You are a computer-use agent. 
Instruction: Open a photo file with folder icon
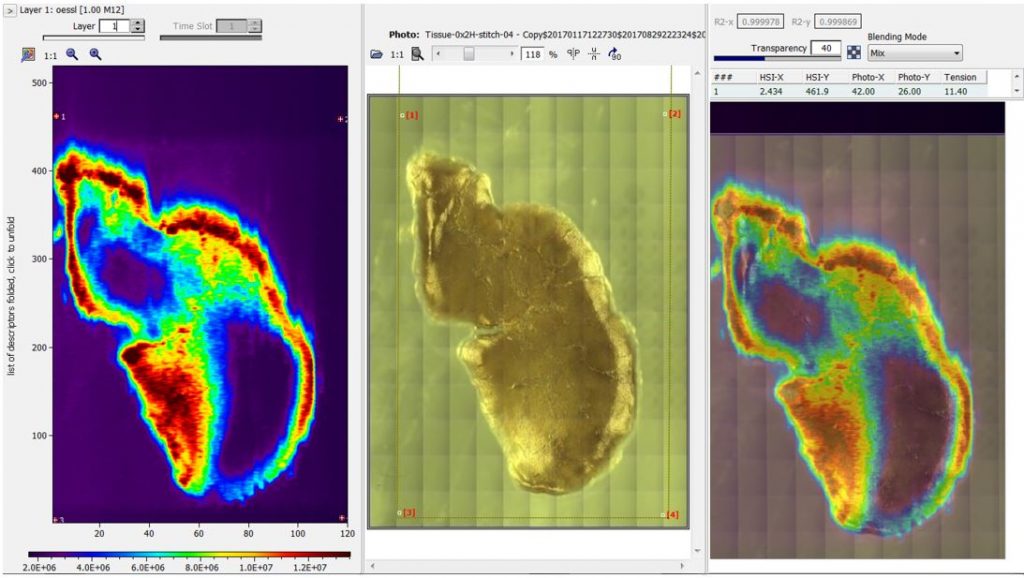[x=376, y=54]
